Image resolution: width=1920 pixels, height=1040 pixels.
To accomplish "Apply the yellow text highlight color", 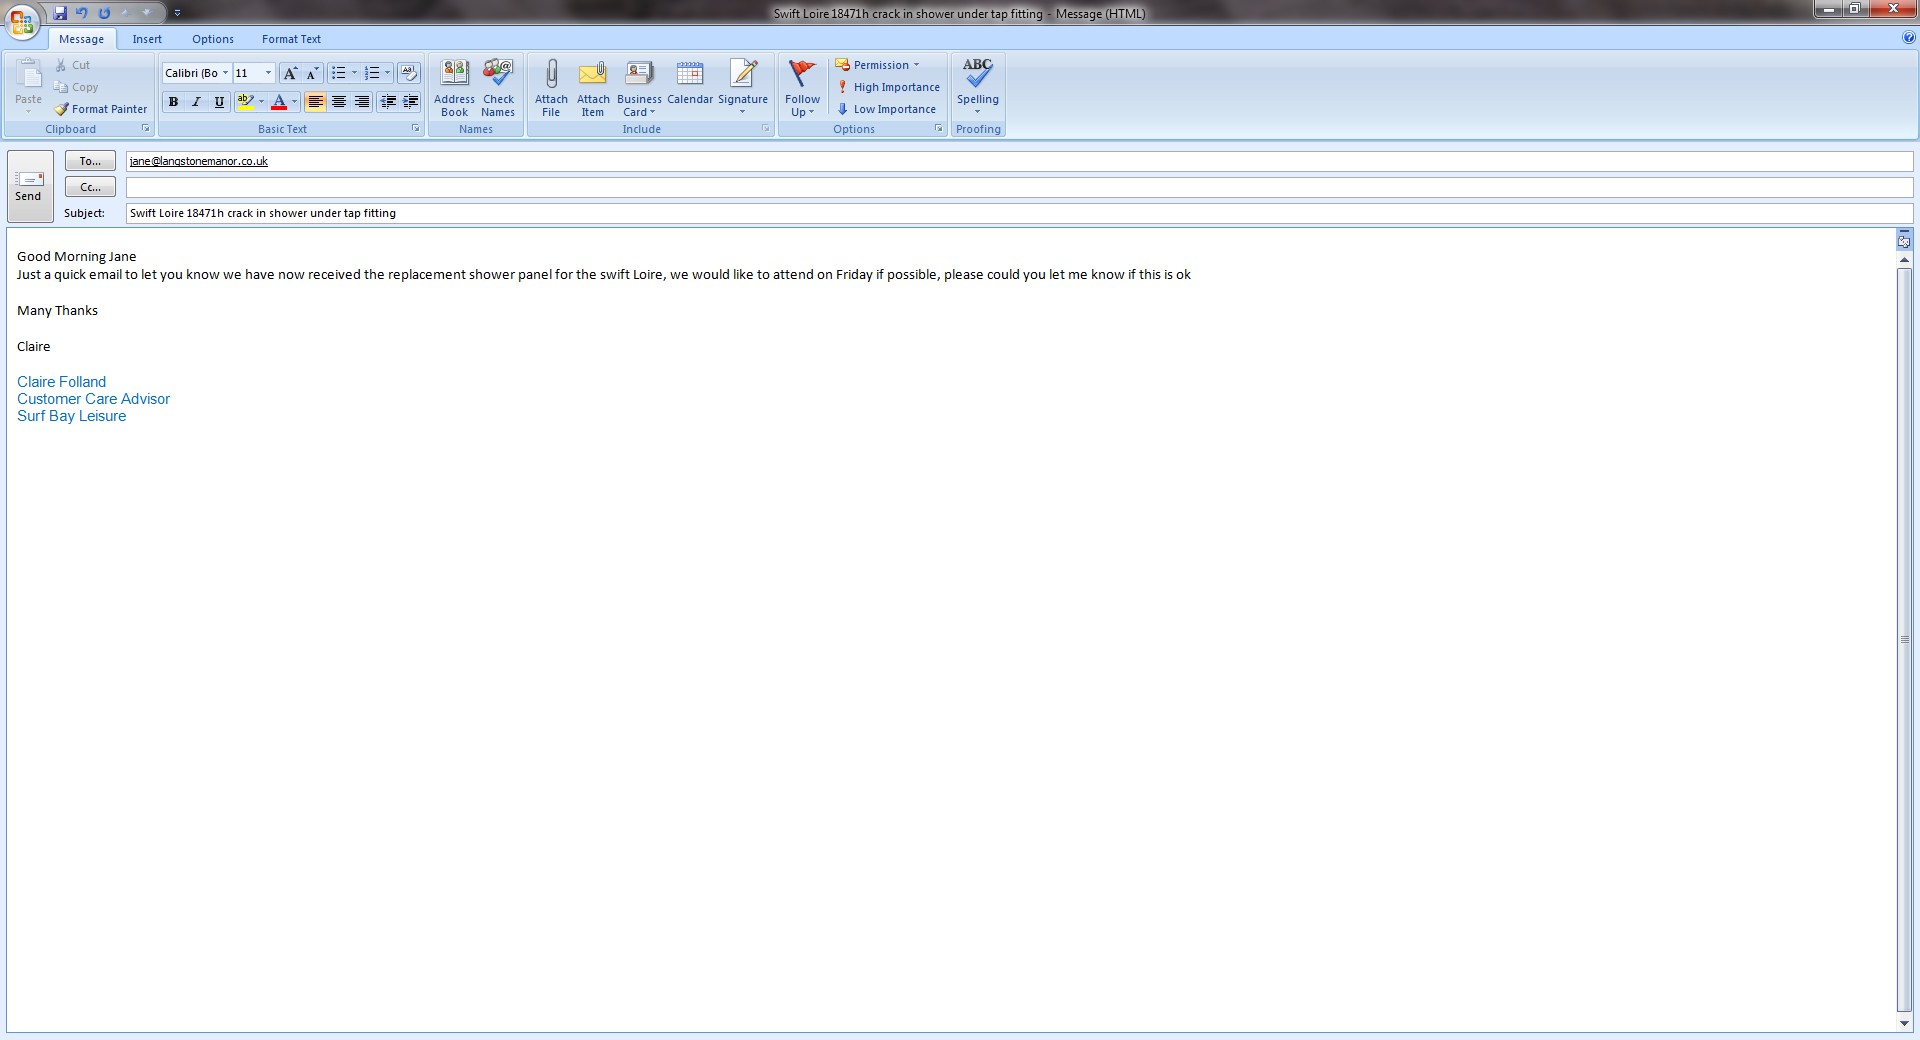I will click(245, 102).
